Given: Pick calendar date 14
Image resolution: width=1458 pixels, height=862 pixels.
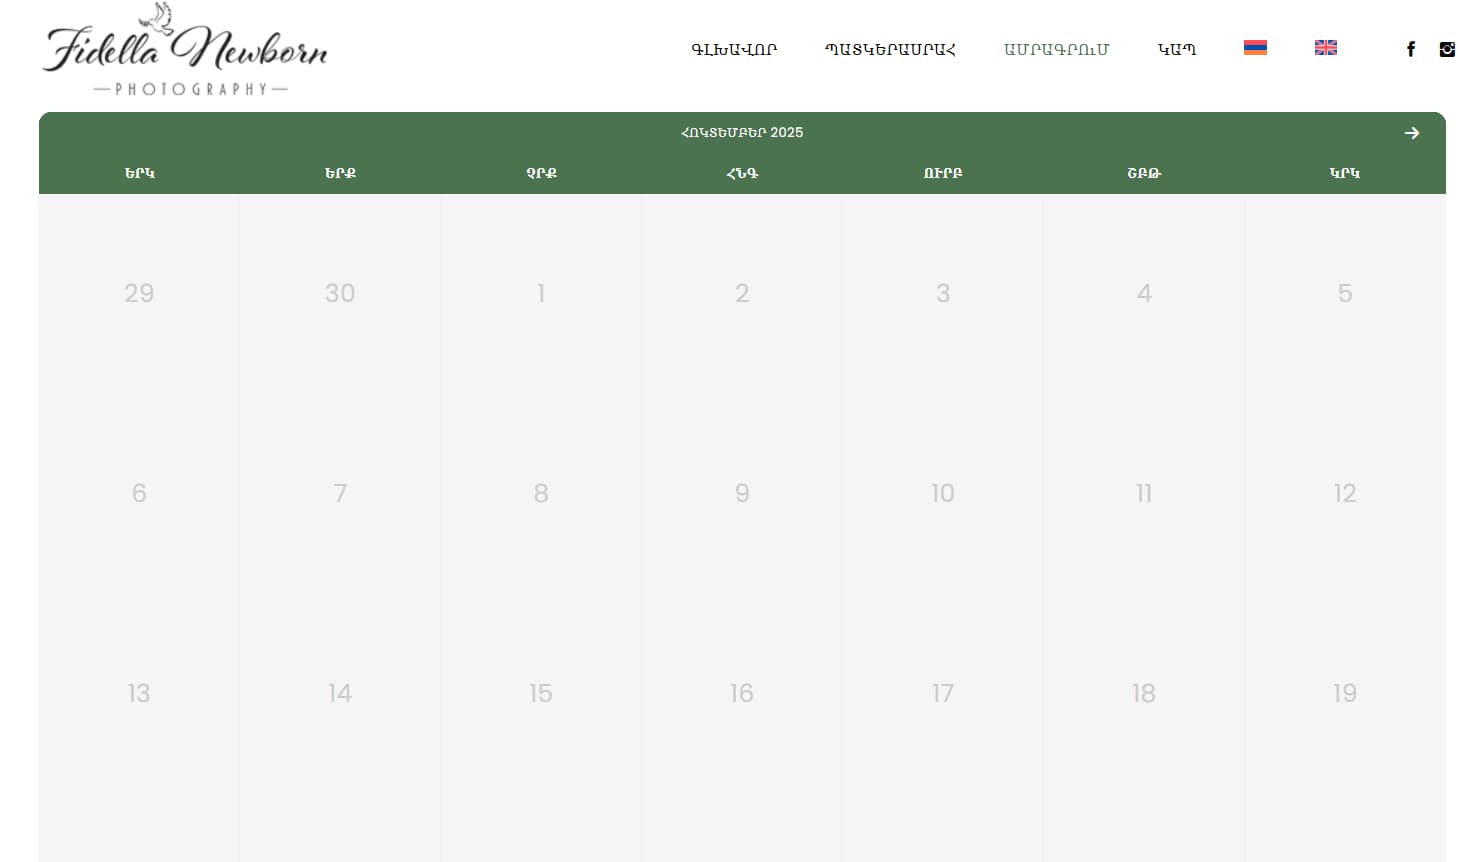Looking at the screenshot, I should (340, 693).
